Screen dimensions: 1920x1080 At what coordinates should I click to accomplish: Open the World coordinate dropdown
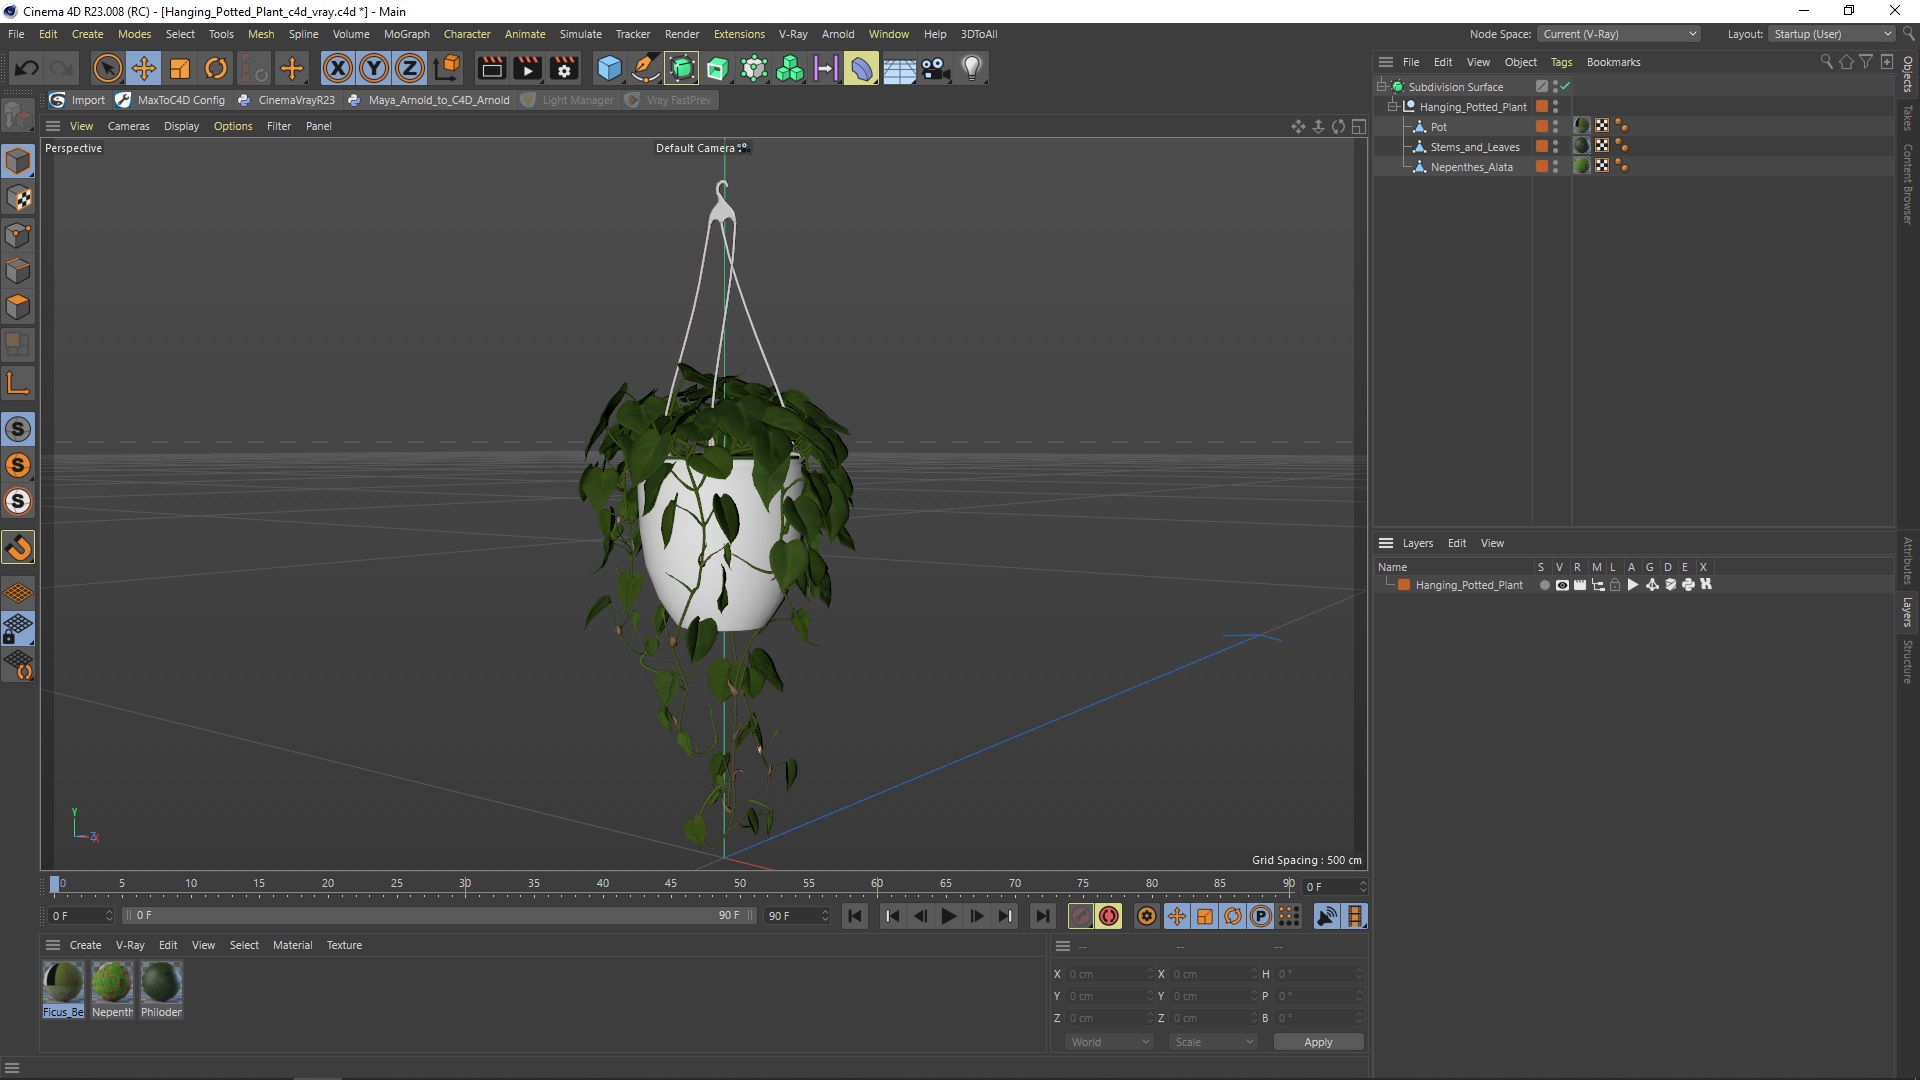coord(1109,1042)
